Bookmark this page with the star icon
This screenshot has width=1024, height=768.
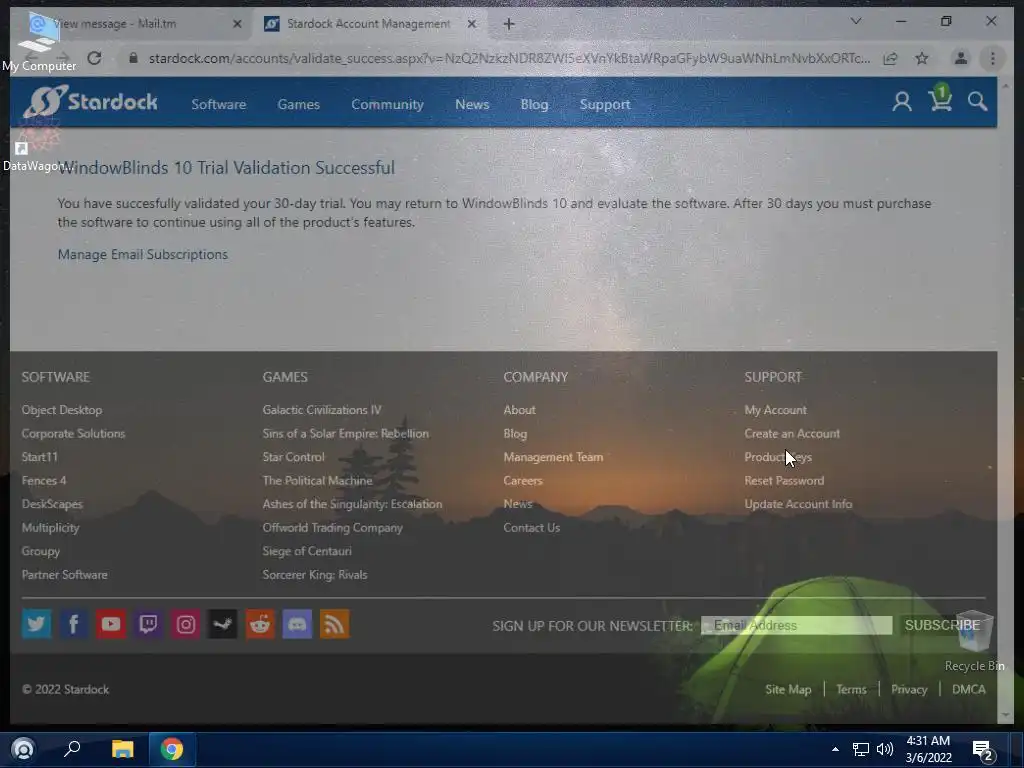[921, 58]
